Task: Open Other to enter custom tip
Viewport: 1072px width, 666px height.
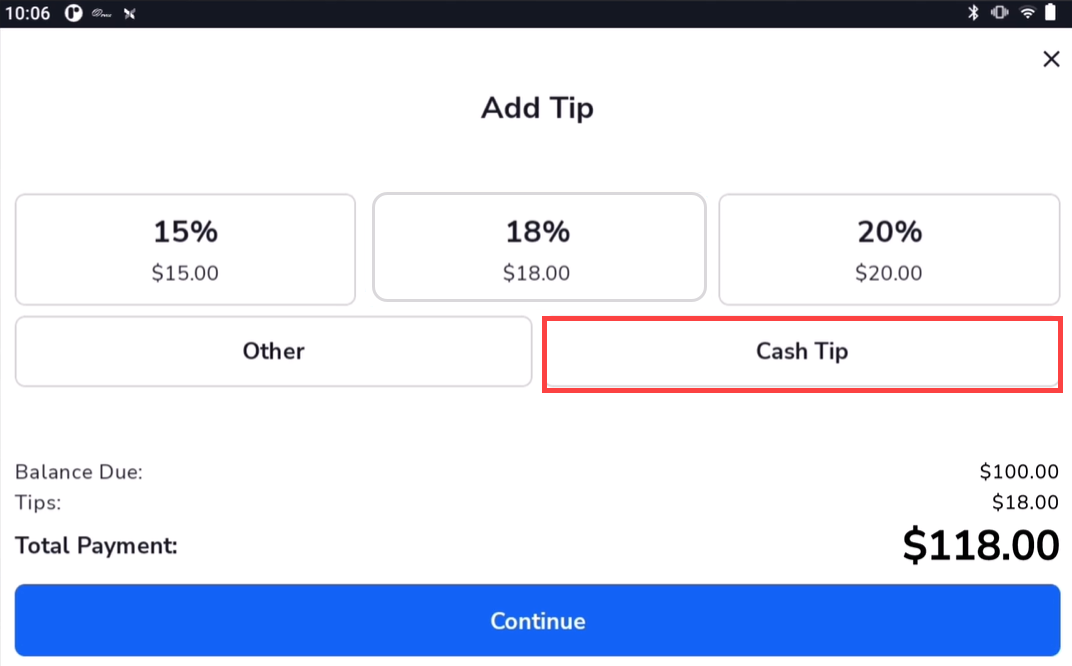Action: click(273, 351)
